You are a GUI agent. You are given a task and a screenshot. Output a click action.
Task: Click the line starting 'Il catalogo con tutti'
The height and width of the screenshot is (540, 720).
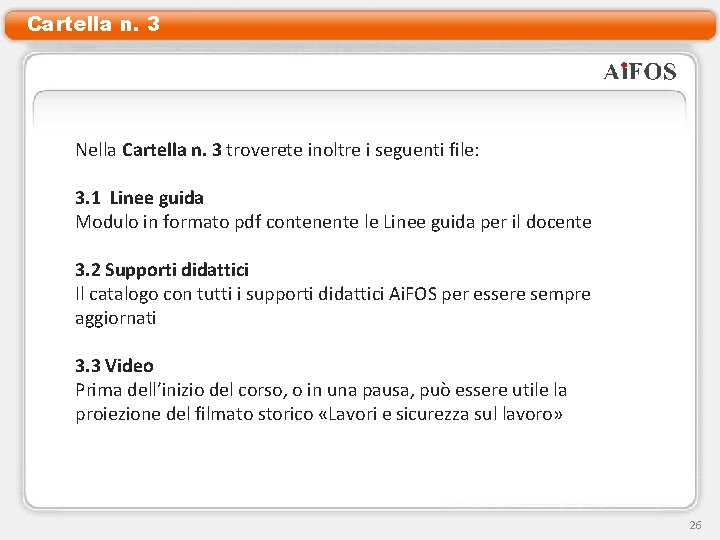[x=333, y=294]
